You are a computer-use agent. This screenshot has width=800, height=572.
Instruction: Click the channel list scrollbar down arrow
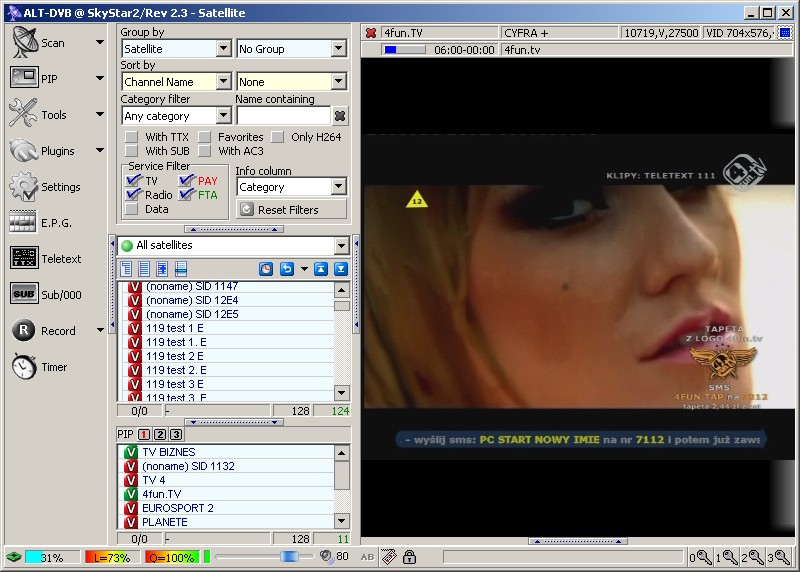341,393
